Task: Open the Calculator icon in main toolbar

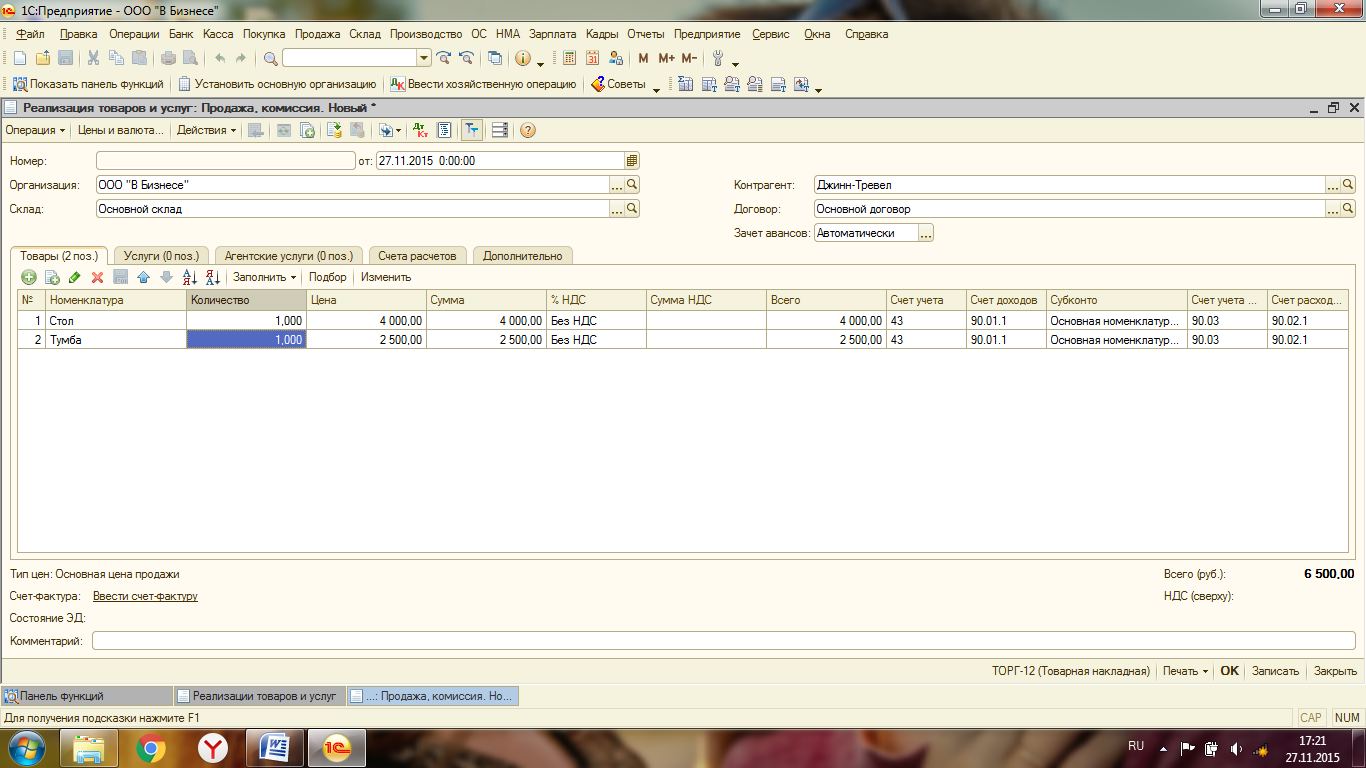Action: (569, 58)
